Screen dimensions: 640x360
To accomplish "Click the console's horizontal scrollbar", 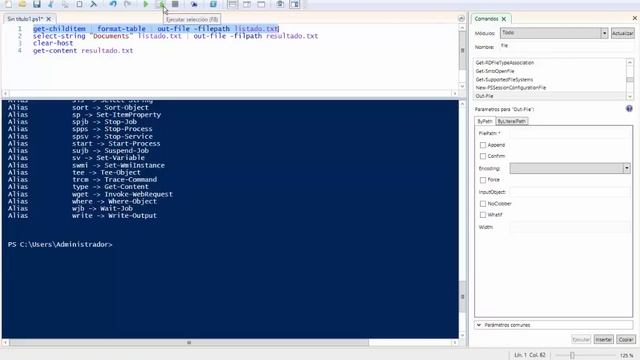I will (189, 342).
